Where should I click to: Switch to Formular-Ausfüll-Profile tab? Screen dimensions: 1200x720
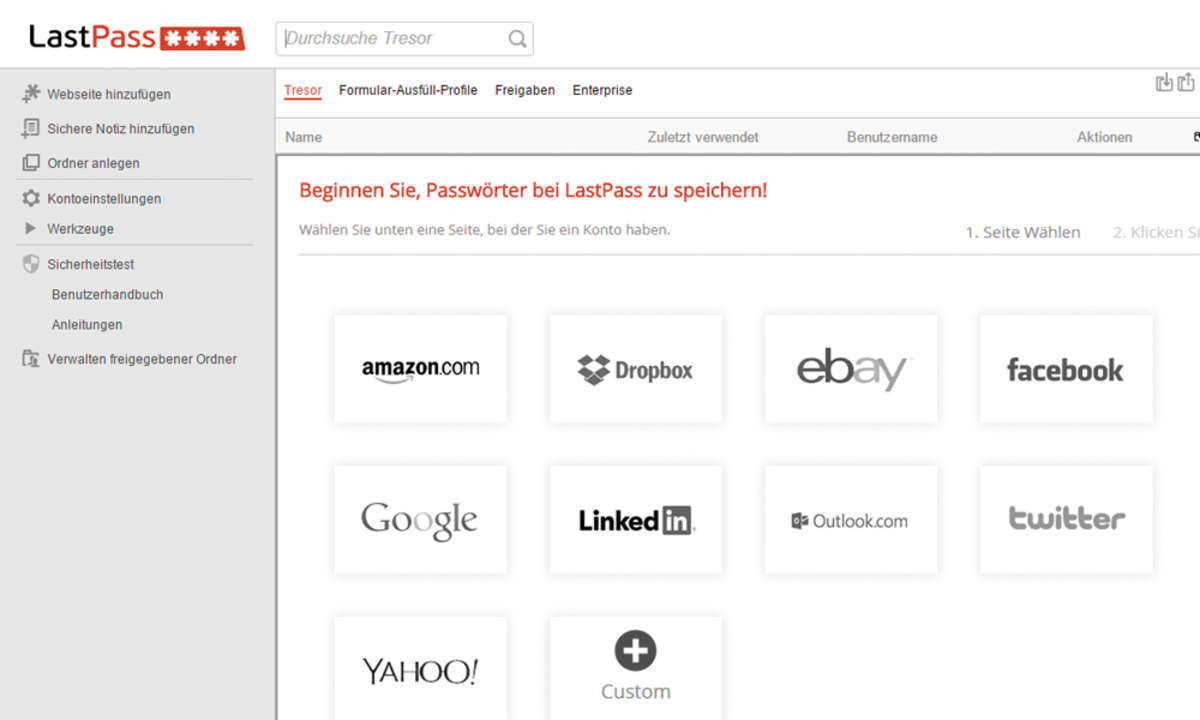[408, 90]
